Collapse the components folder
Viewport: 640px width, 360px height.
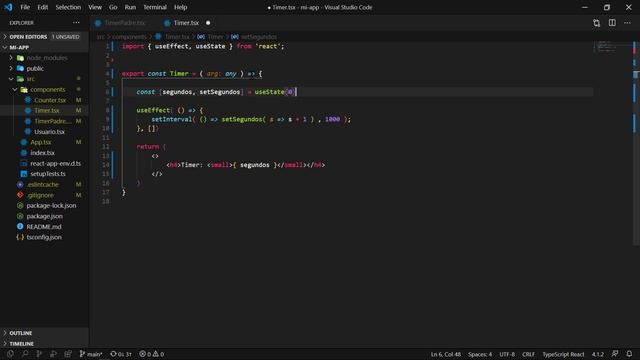pos(44,89)
